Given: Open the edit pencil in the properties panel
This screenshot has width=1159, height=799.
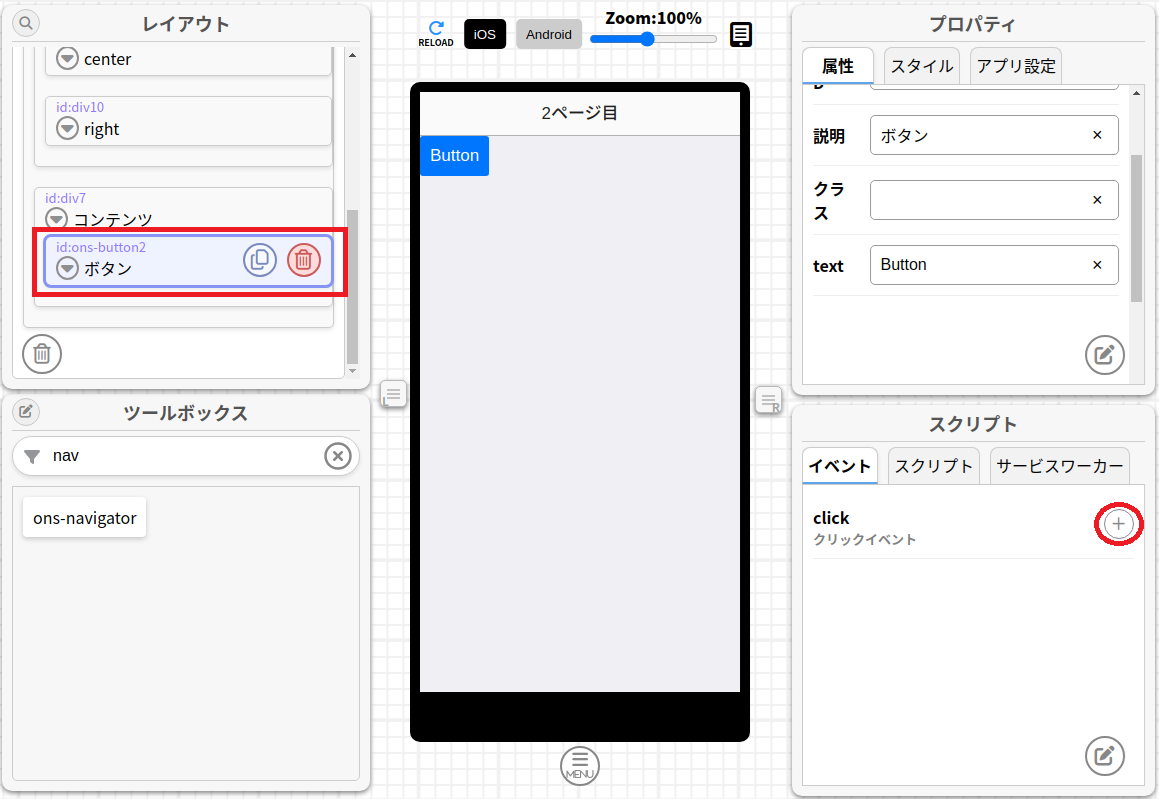Looking at the screenshot, I should pos(1104,355).
